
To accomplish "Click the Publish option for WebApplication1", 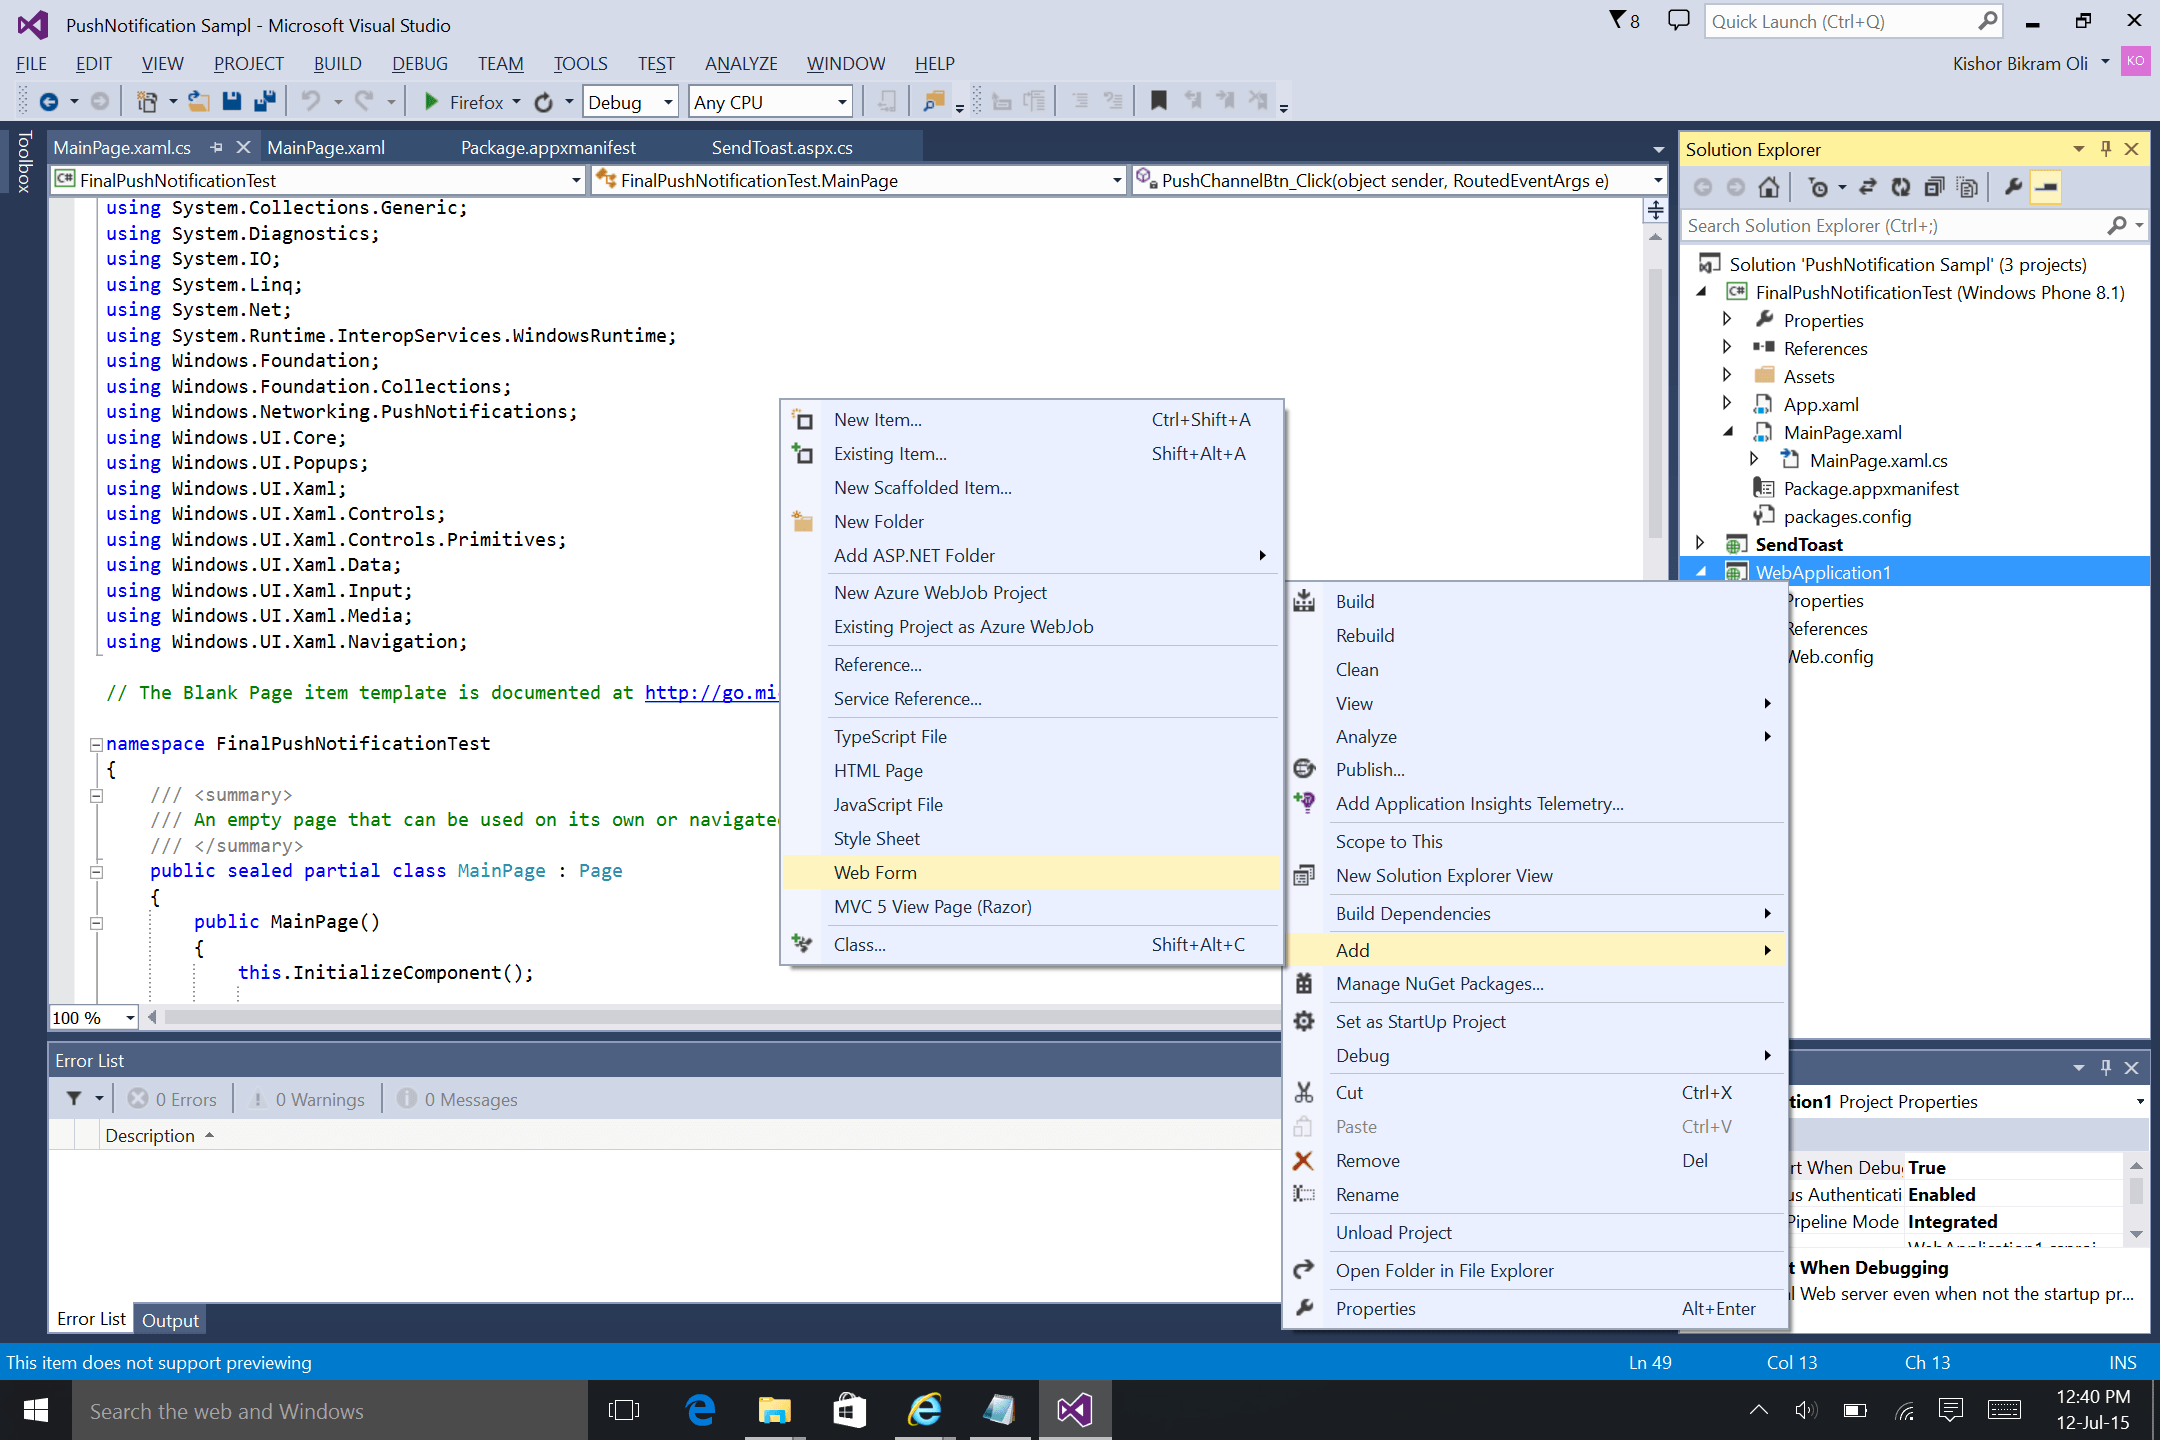I will pos(1369,768).
